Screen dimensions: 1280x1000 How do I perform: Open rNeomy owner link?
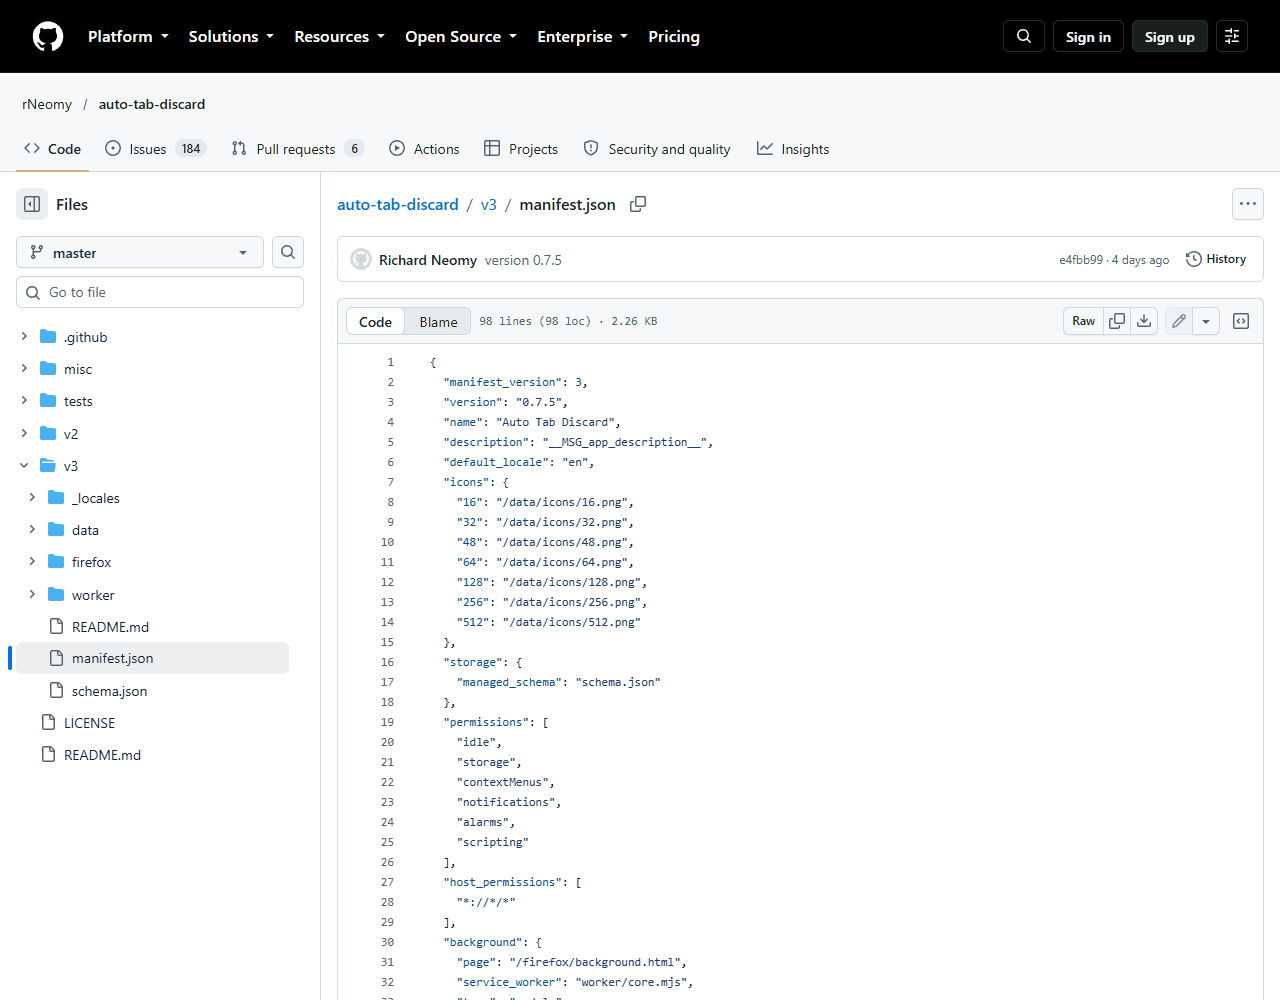click(x=47, y=104)
